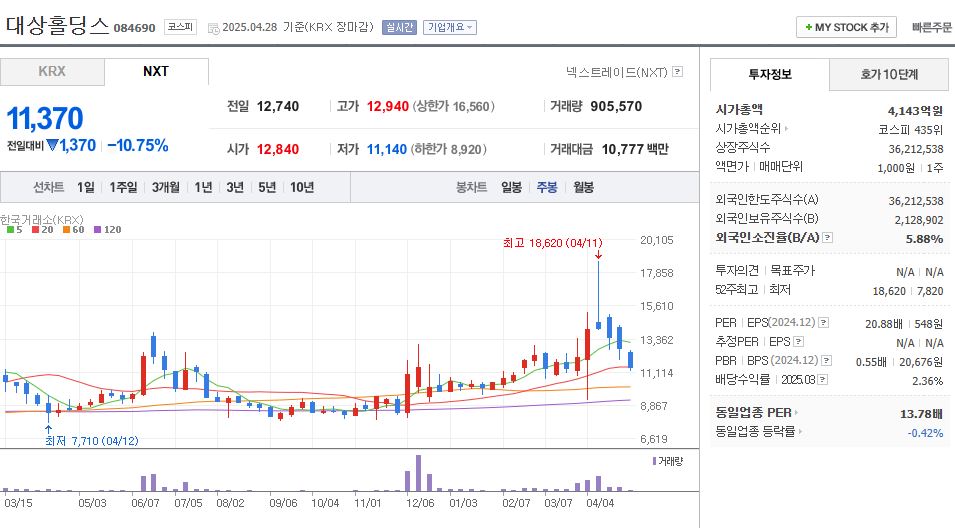Image resolution: width=955 pixels, height=528 pixels.
Task: Click the purple 120-day moving average legend
Action: [x=108, y=230]
